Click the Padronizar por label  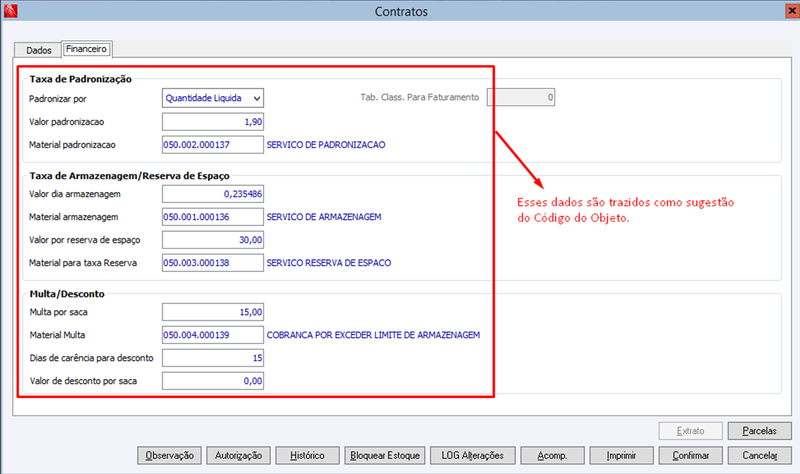click(58, 99)
